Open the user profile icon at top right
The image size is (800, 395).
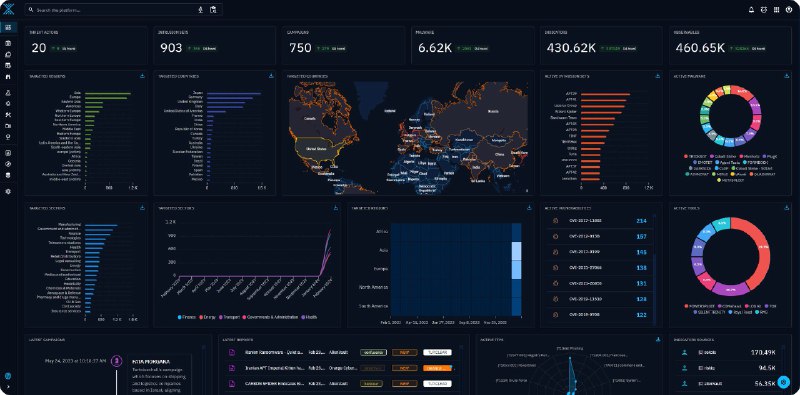(789, 10)
